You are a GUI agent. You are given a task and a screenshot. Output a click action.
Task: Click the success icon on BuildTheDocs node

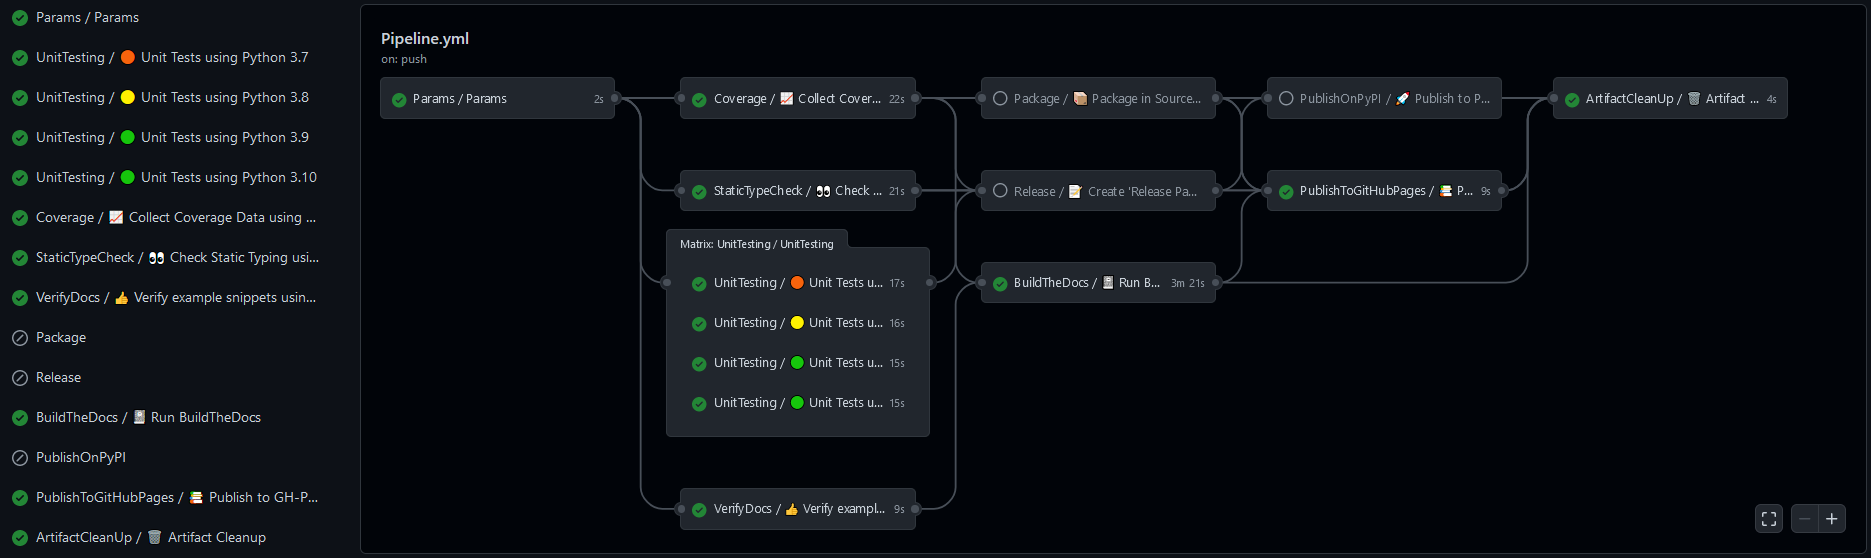point(1000,284)
